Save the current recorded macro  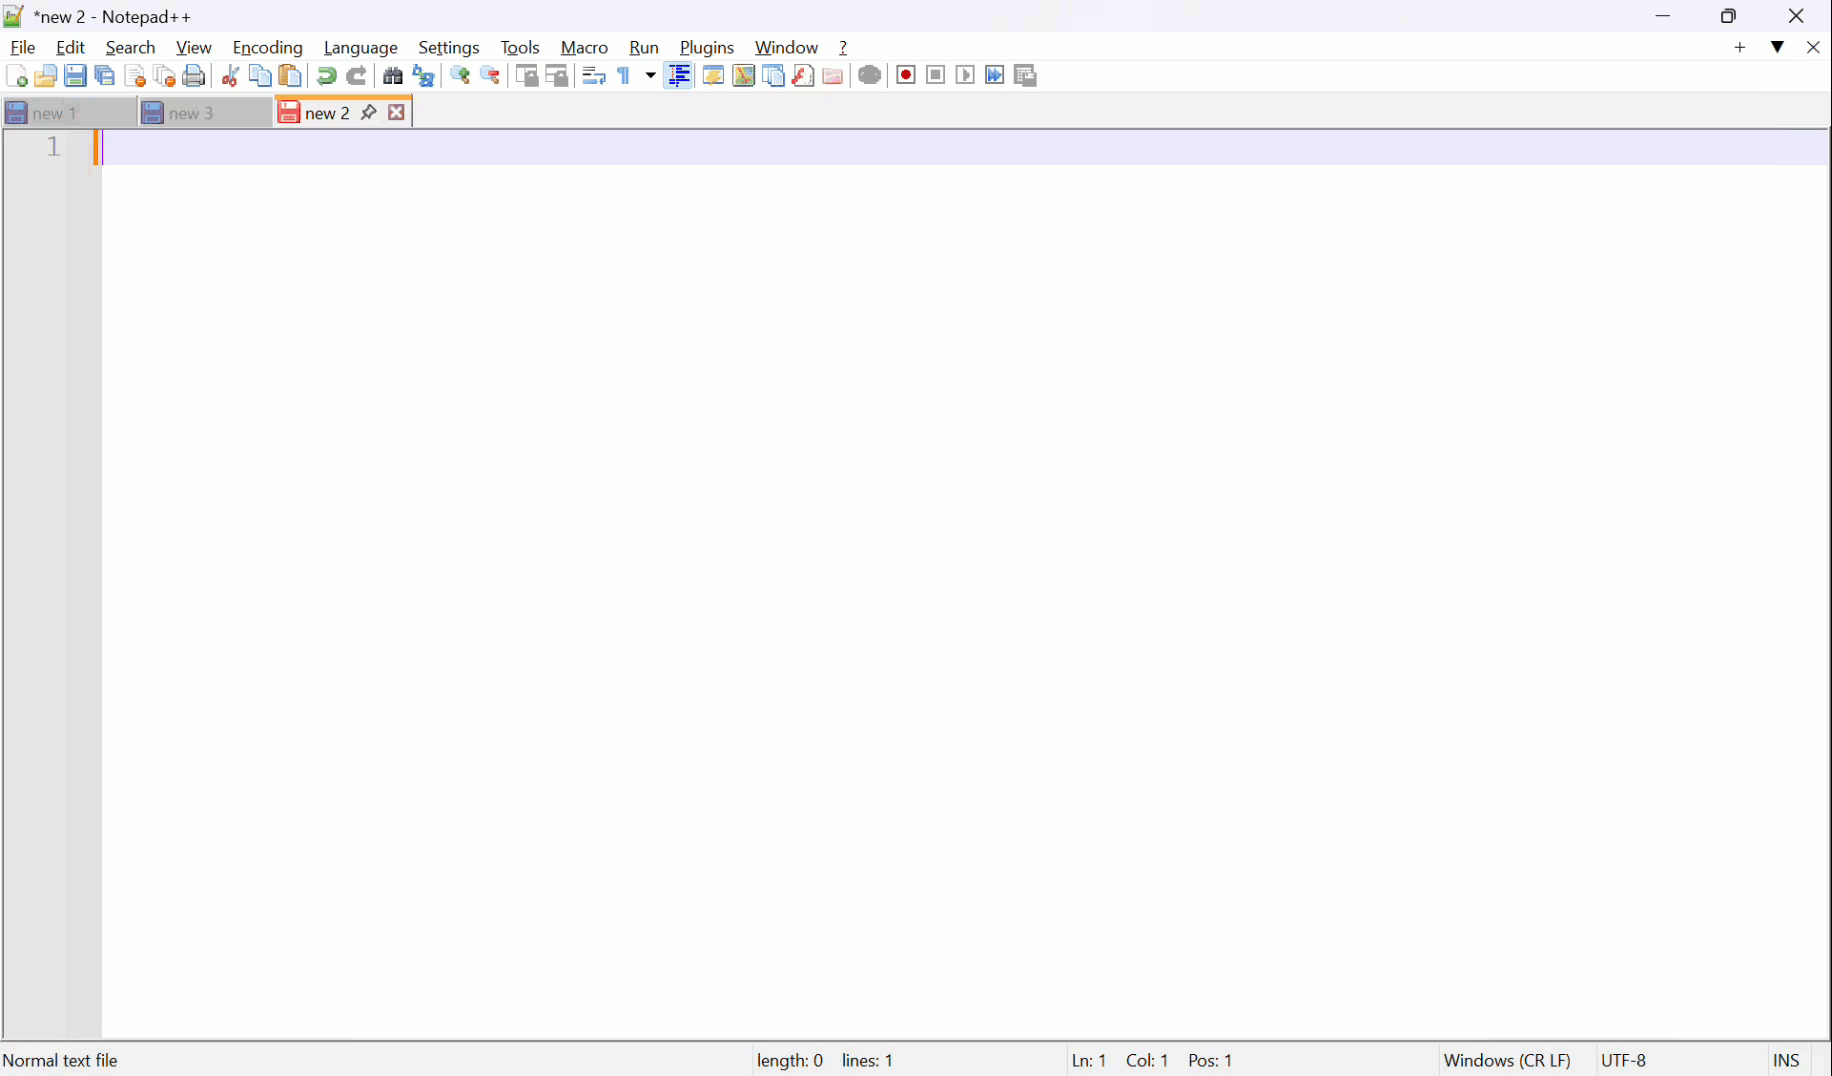[x=1025, y=76]
